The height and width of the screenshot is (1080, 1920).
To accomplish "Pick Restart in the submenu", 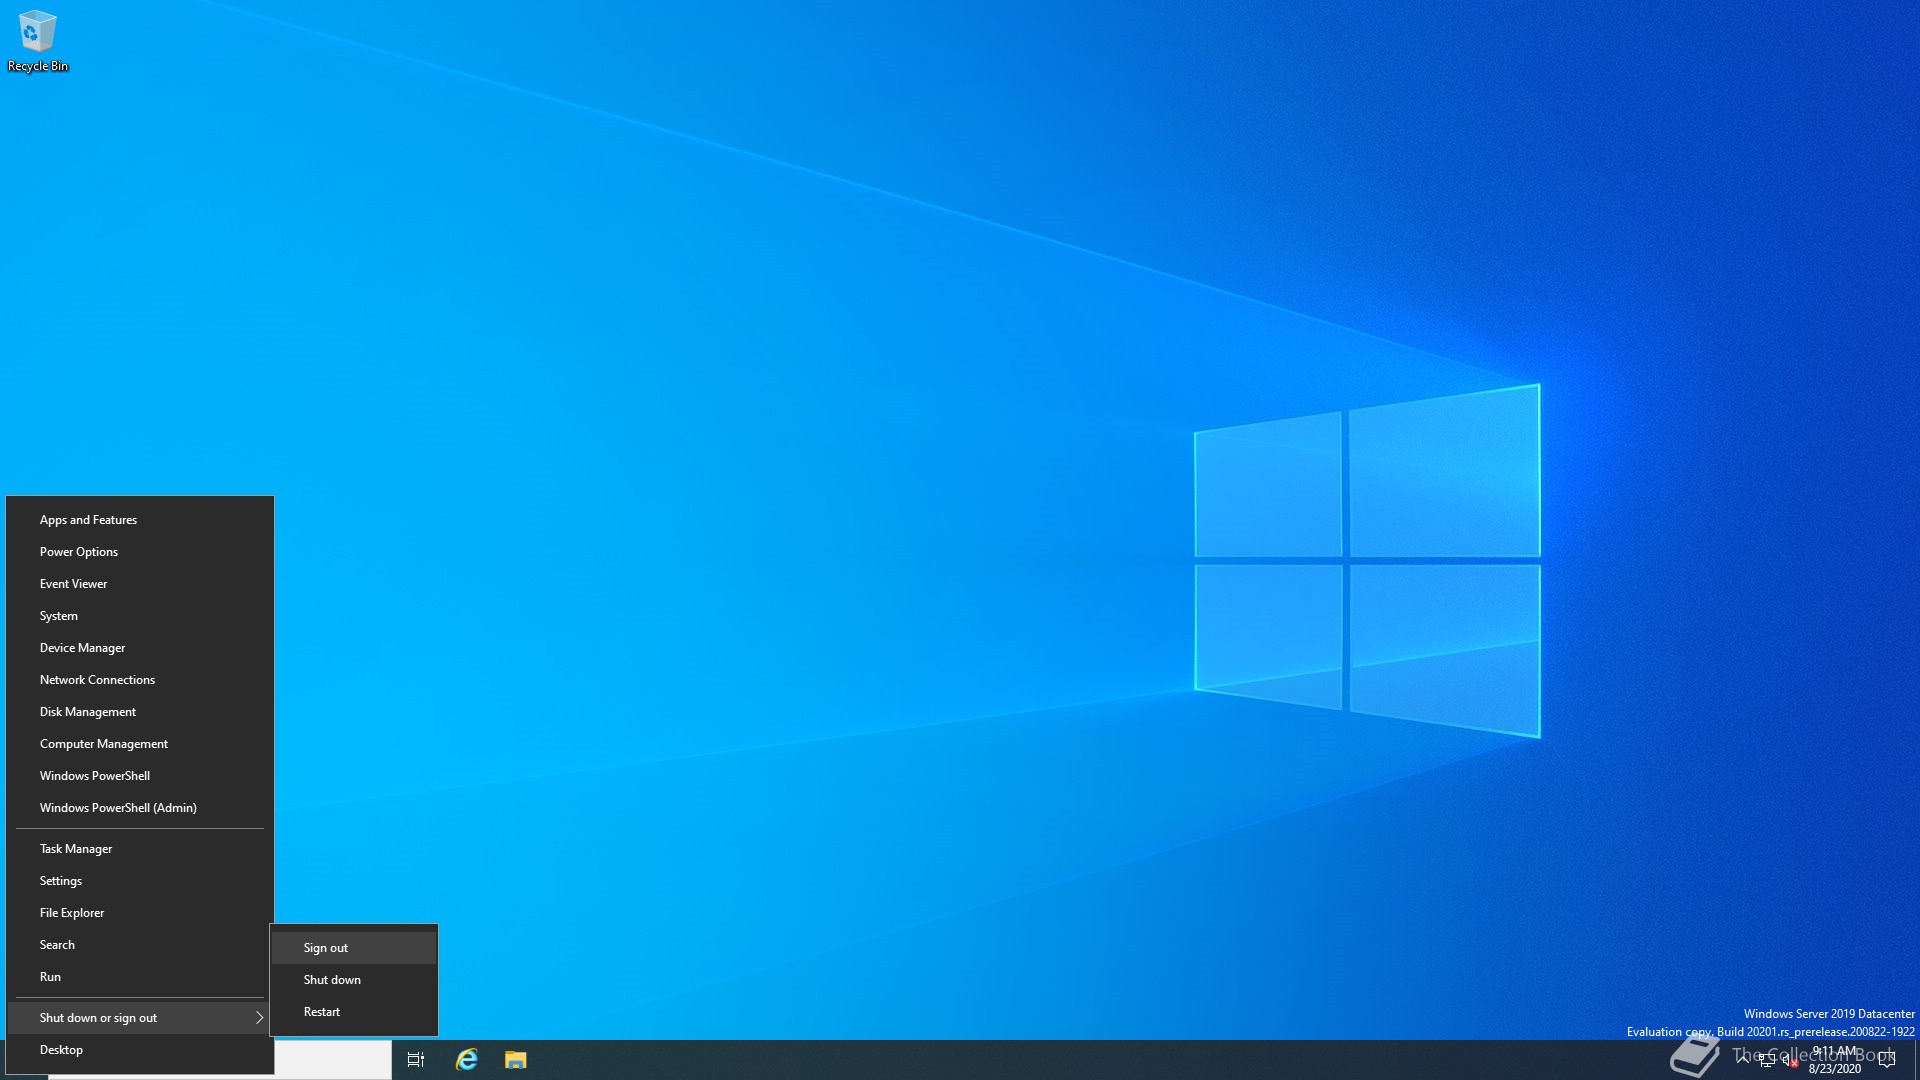I will pyautogui.click(x=354, y=1012).
